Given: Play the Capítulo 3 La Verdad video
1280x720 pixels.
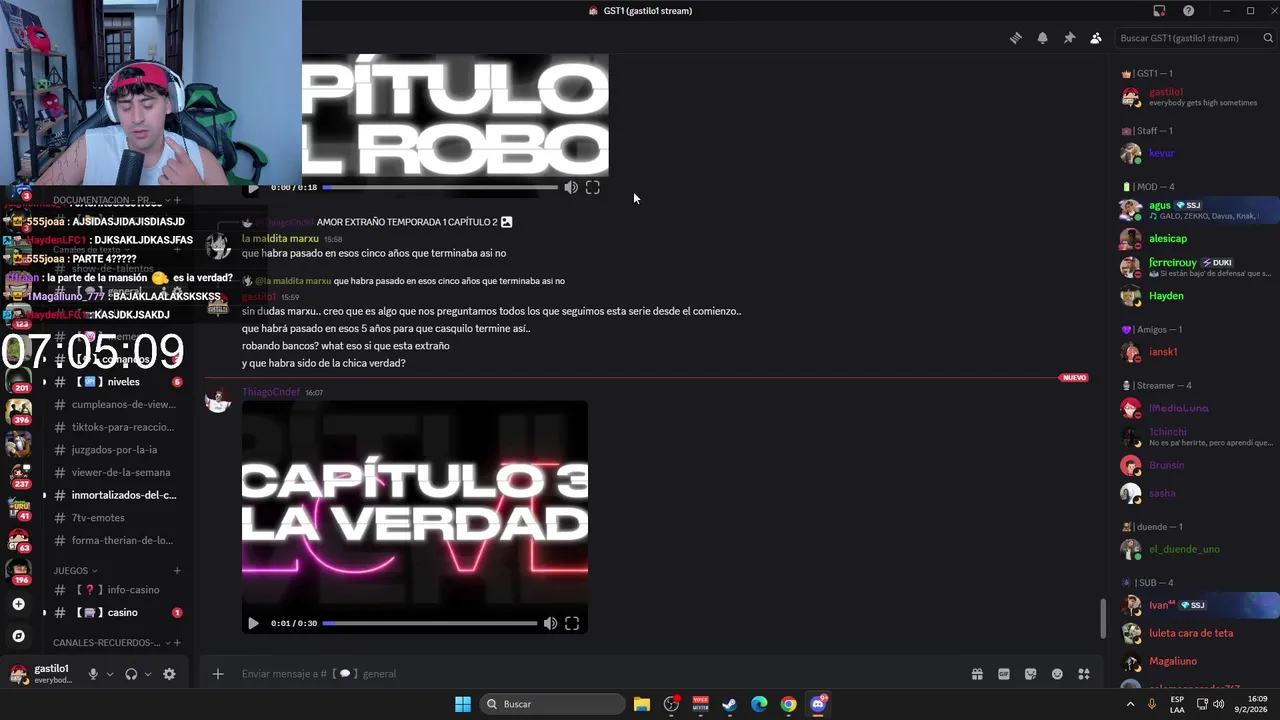Looking at the screenshot, I should tap(253, 623).
